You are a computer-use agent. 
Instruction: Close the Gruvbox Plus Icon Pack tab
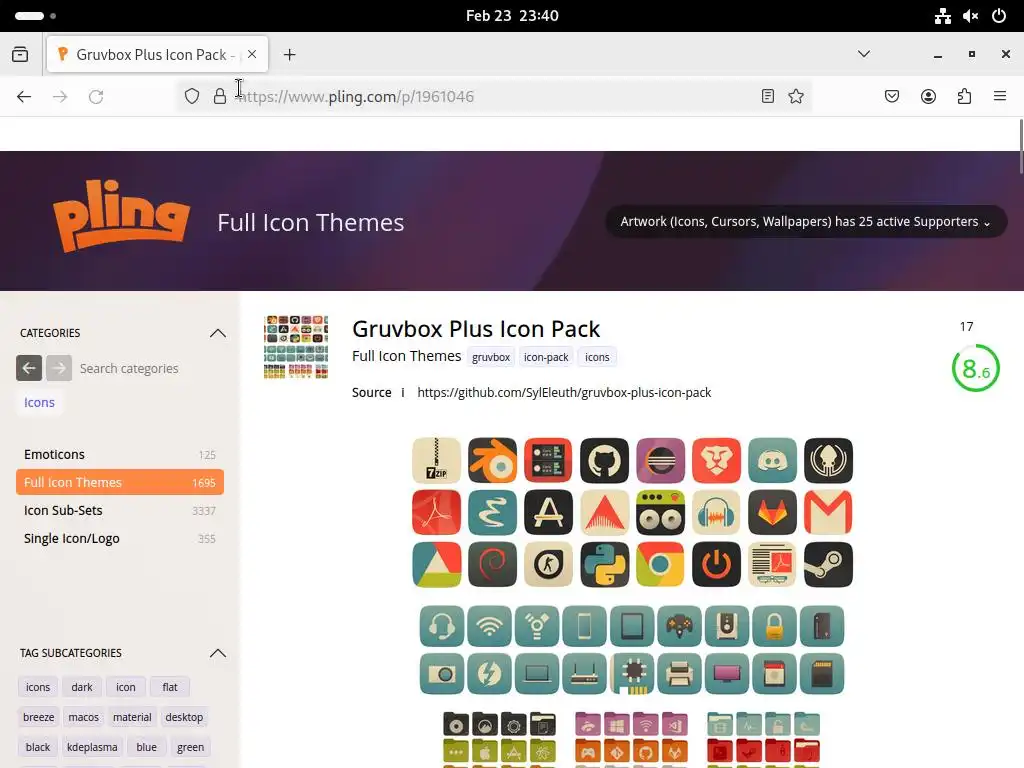click(x=252, y=54)
